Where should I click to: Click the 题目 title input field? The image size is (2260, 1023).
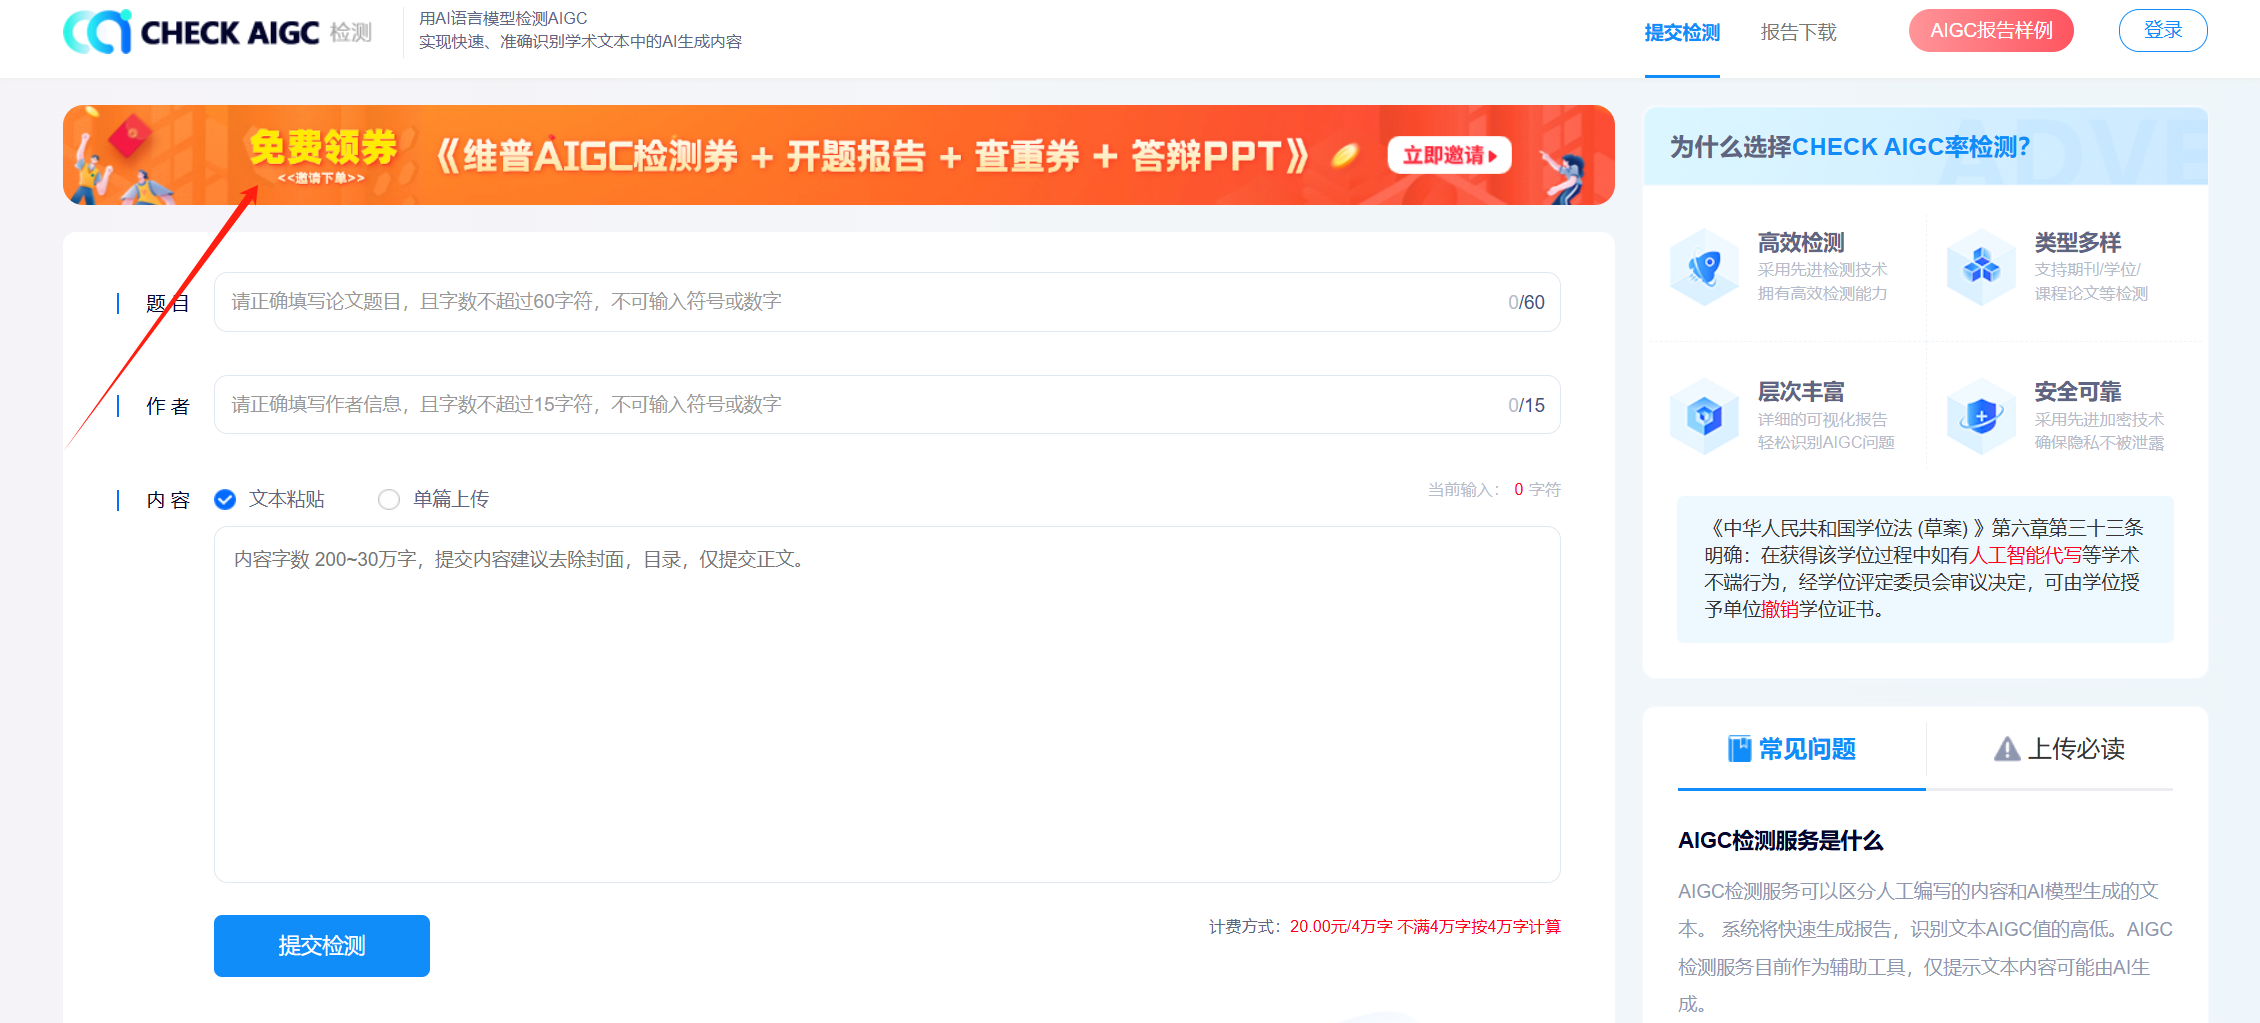(860, 302)
